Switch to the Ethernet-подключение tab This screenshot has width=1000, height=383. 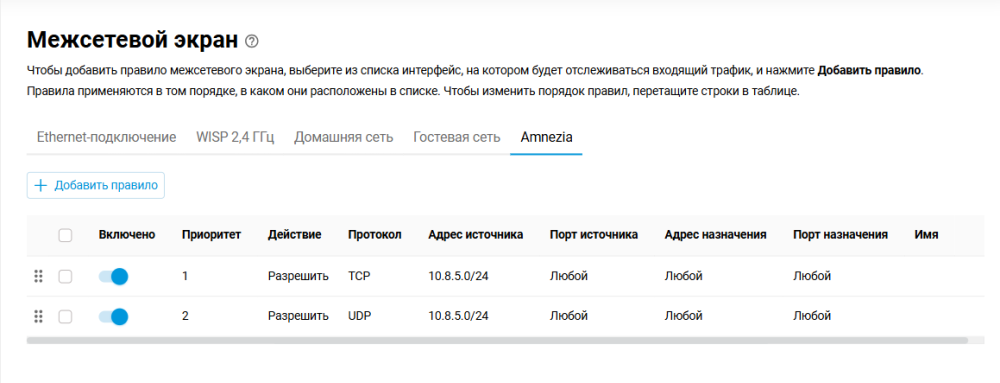point(107,137)
